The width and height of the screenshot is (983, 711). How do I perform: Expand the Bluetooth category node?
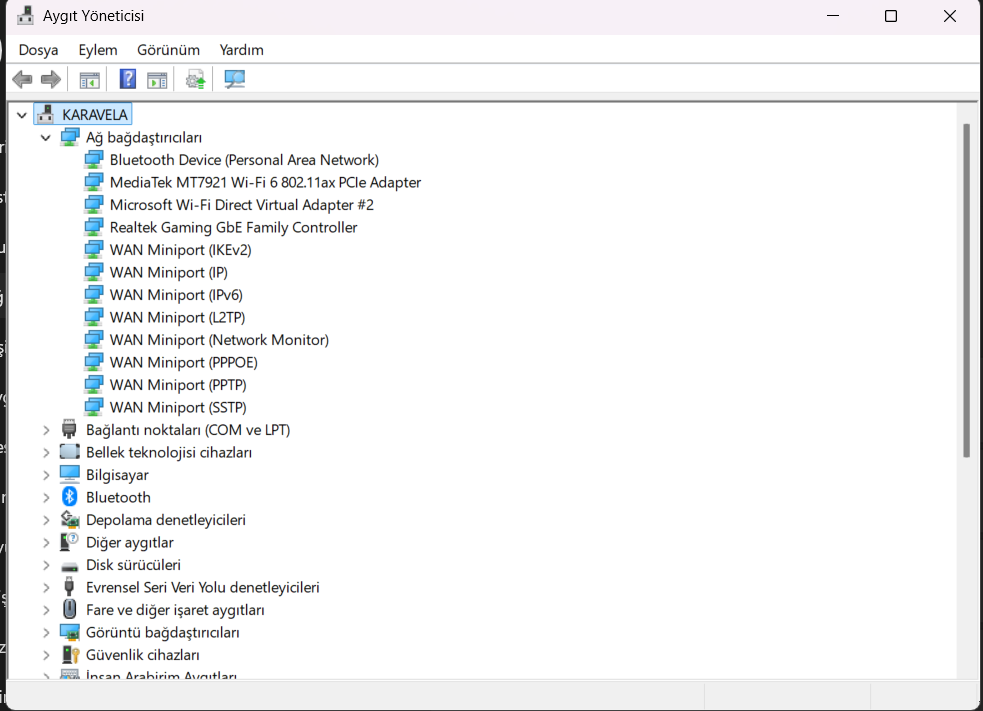[x=46, y=498]
